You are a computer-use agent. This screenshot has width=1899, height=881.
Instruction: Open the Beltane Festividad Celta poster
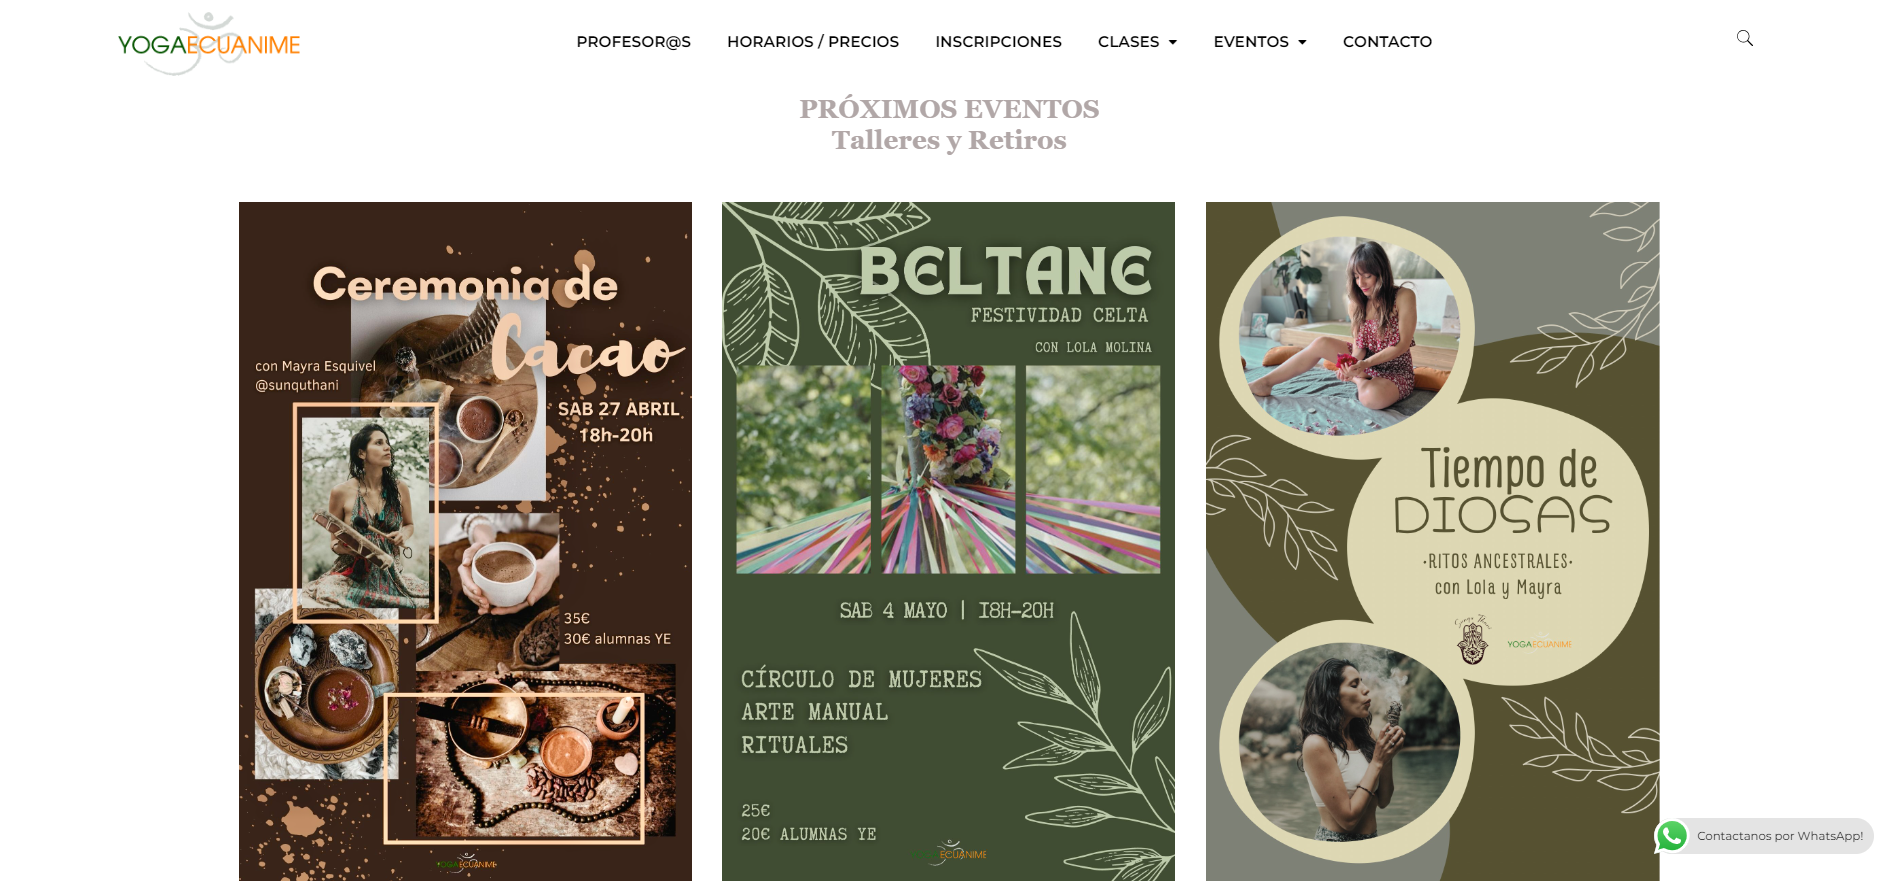pos(948,541)
